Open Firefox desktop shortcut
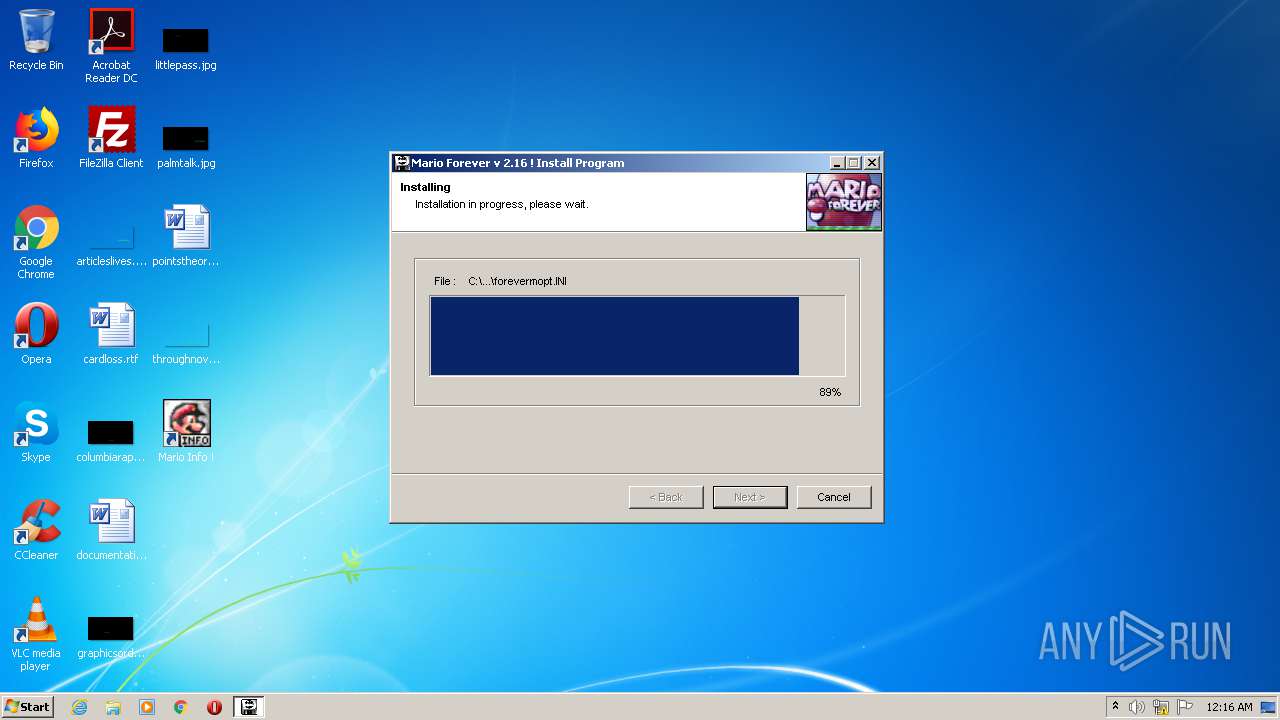Image resolution: width=1280 pixels, height=720 pixels. tap(36, 138)
